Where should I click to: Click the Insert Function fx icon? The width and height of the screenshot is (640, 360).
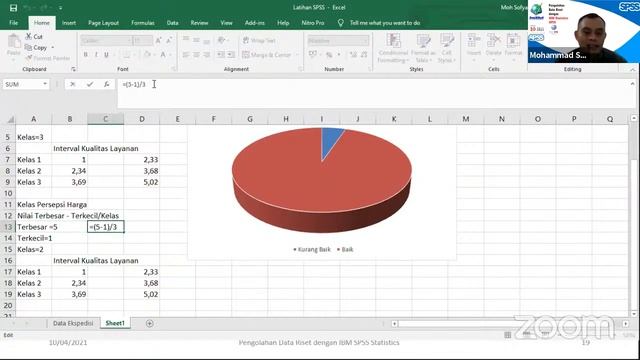click(107, 84)
